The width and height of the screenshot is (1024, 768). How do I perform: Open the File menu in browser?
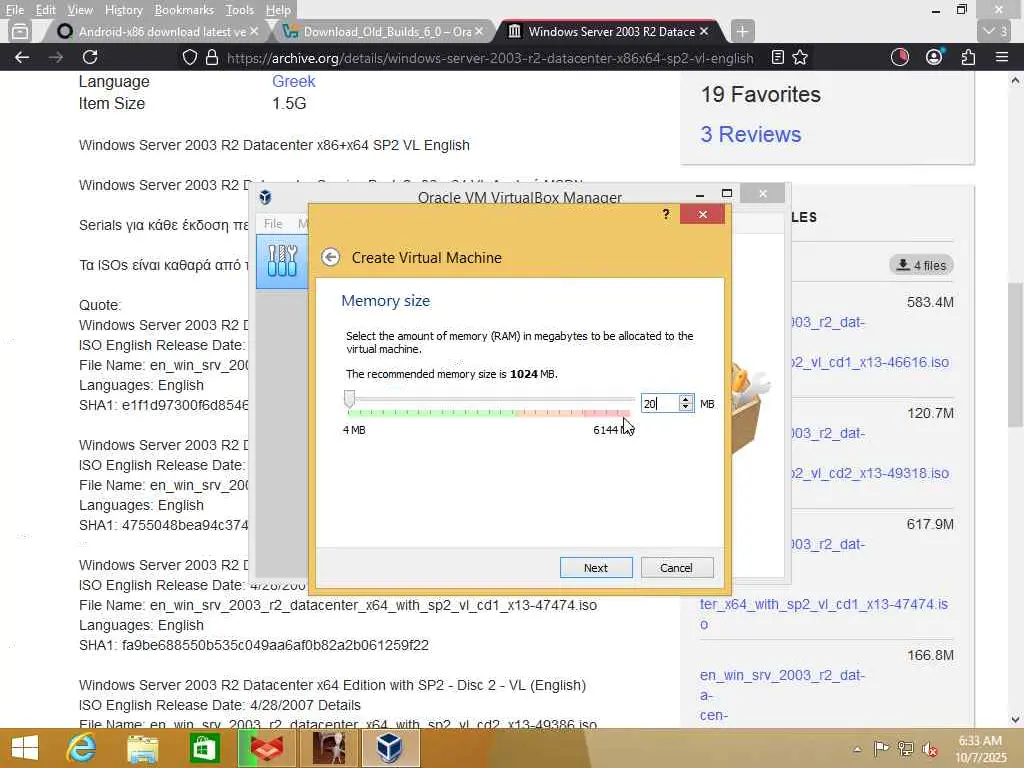click(14, 10)
